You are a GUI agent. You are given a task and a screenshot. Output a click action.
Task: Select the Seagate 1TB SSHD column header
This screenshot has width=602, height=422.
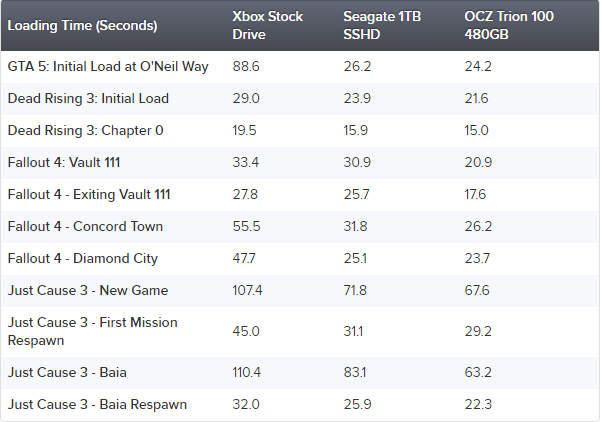tap(382, 25)
